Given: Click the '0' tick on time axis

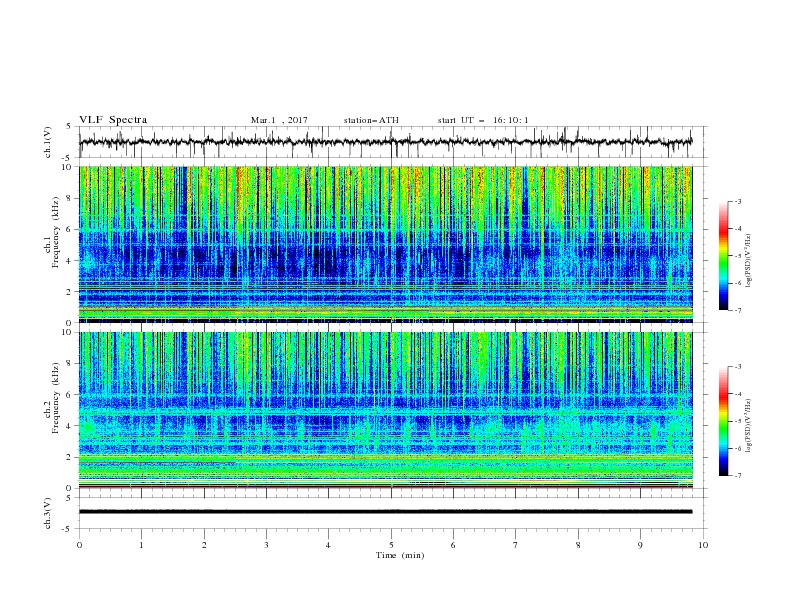Looking at the screenshot, I should click(x=79, y=545).
